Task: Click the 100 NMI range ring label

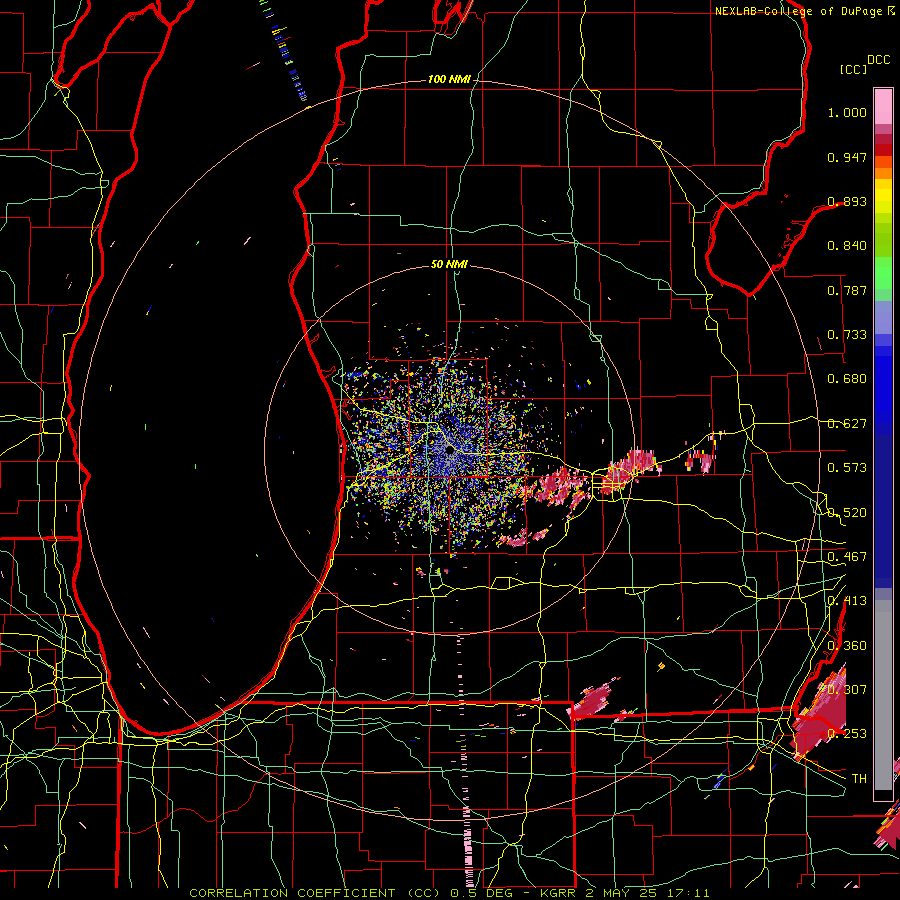Action: (449, 79)
